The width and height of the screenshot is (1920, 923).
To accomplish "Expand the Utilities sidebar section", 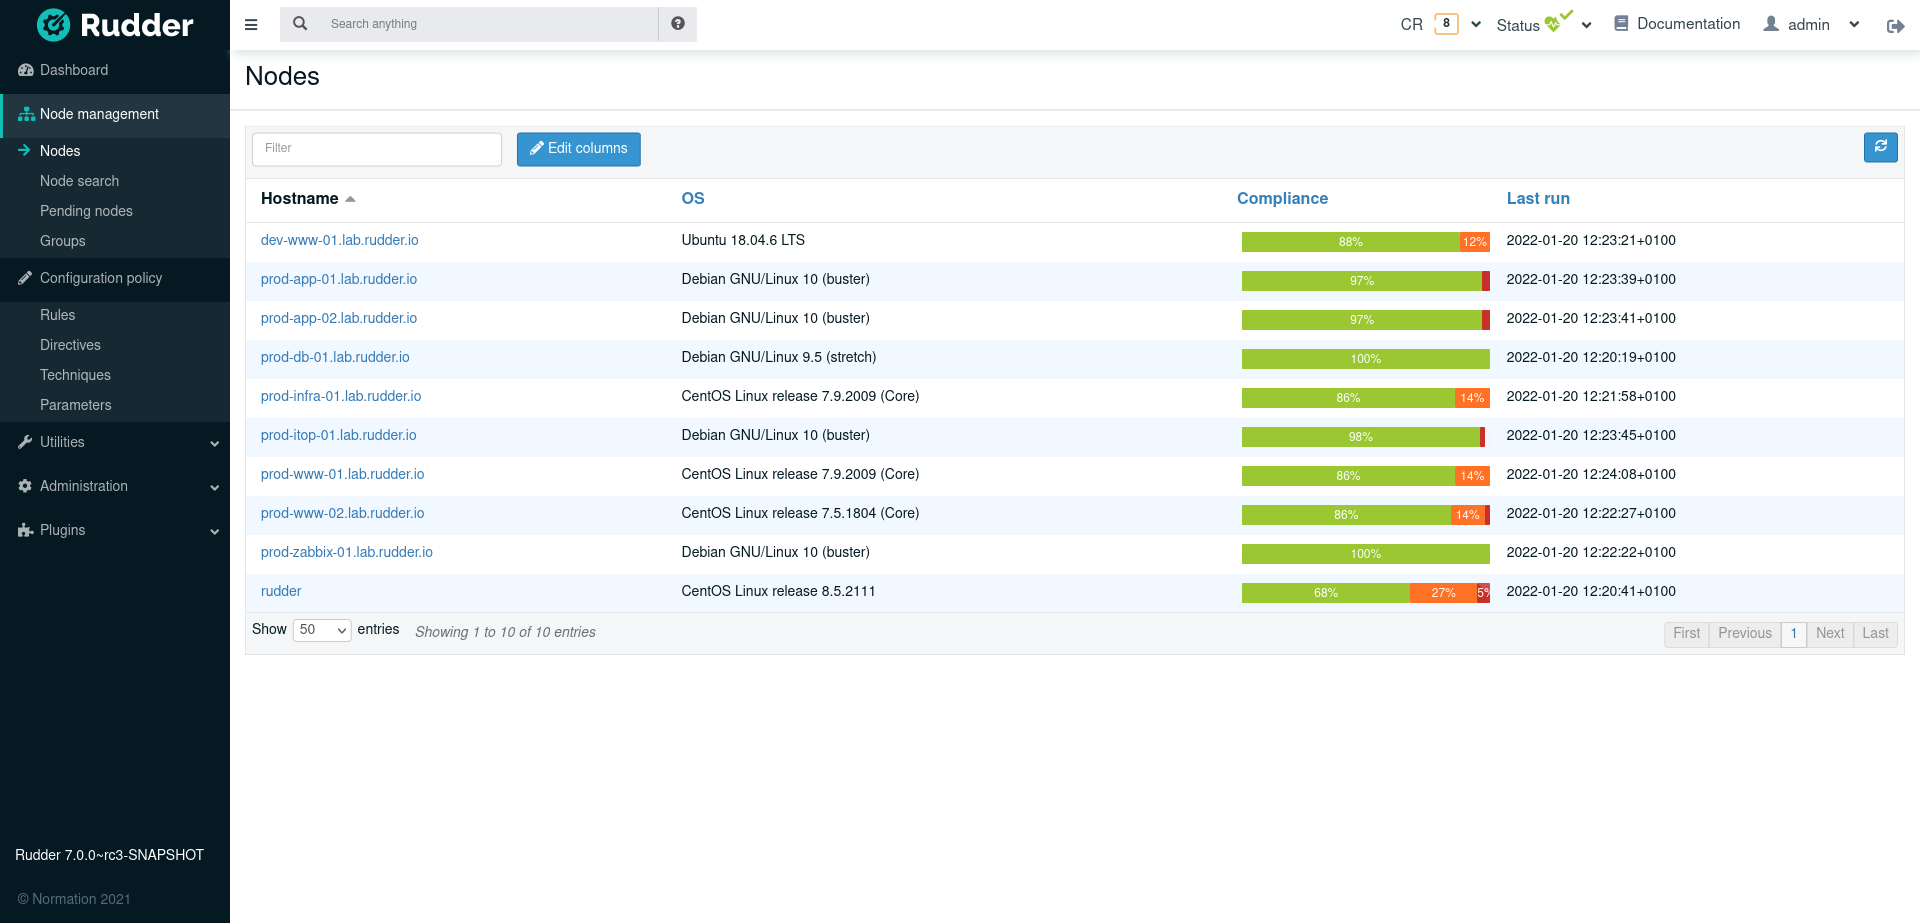I will click(x=115, y=442).
